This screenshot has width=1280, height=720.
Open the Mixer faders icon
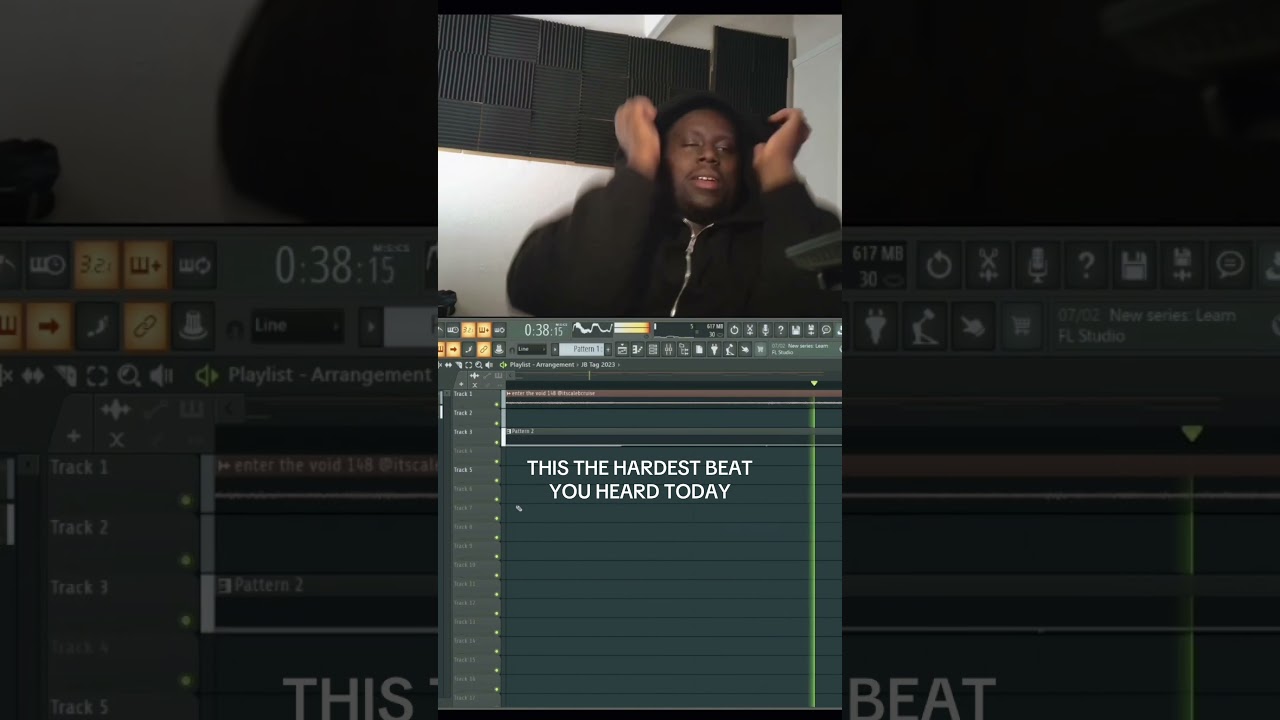668,349
